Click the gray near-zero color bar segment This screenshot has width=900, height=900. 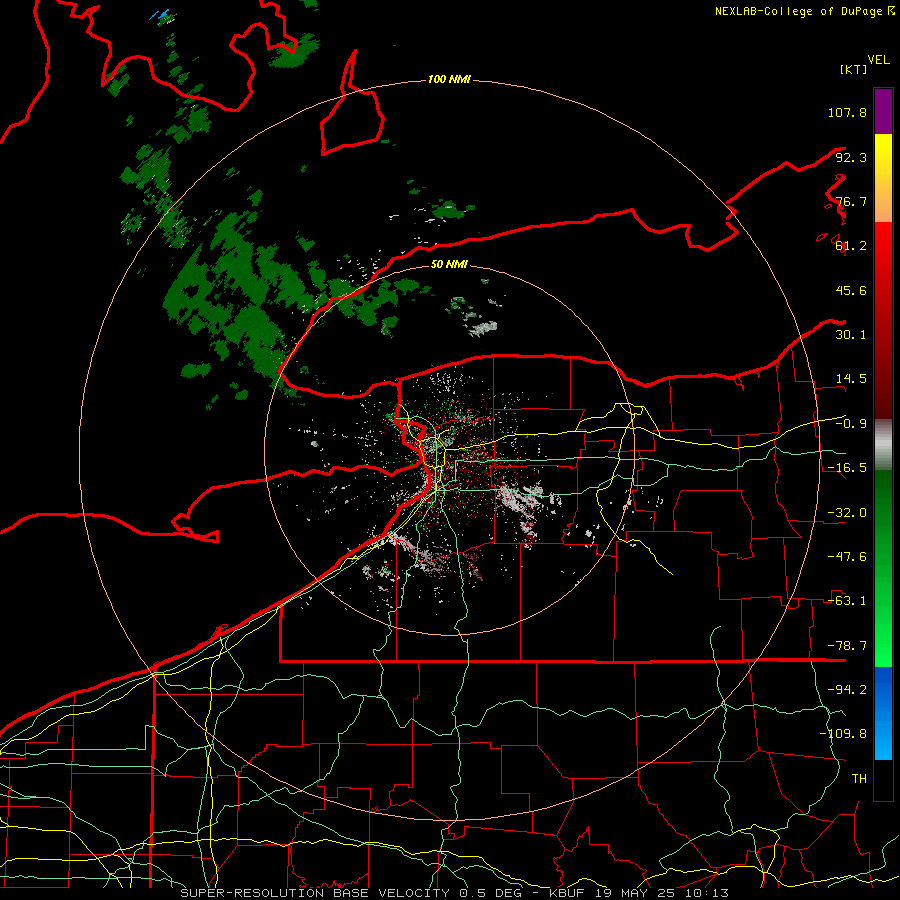point(883,444)
